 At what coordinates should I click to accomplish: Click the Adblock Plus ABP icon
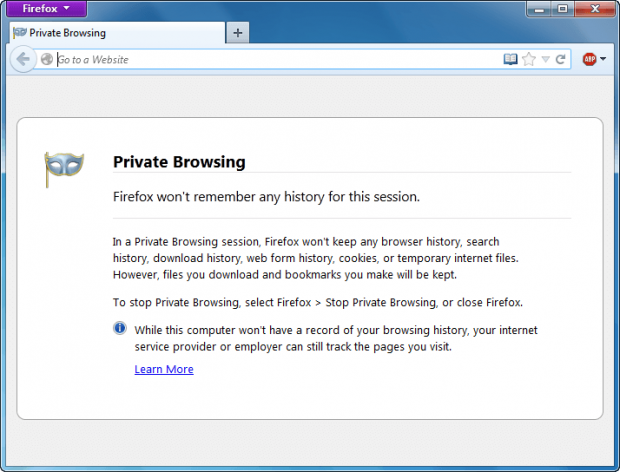pos(590,59)
